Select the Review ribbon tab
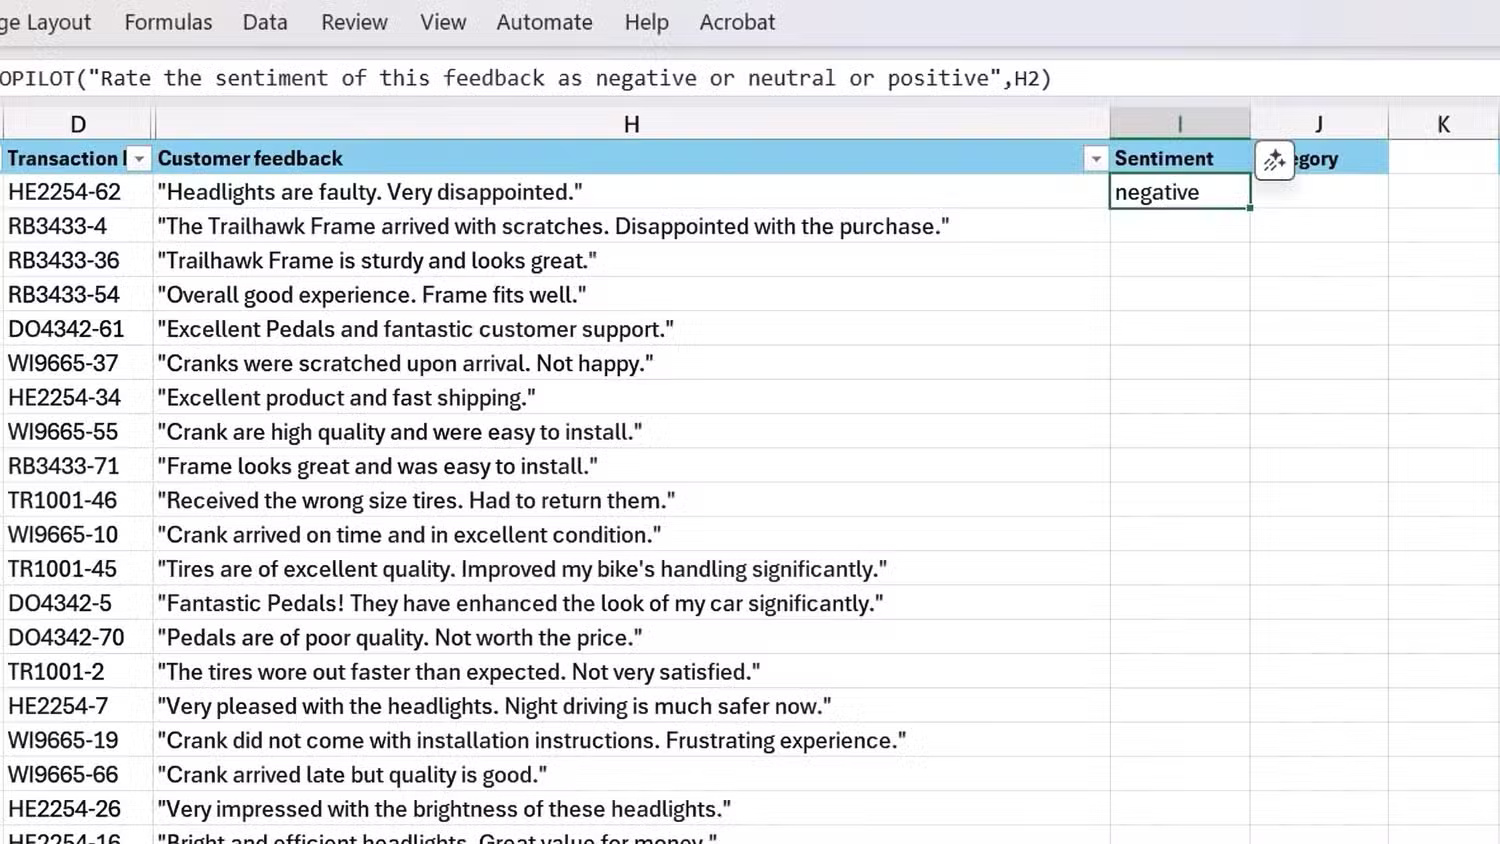The height and width of the screenshot is (844, 1500). click(x=354, y=22)
